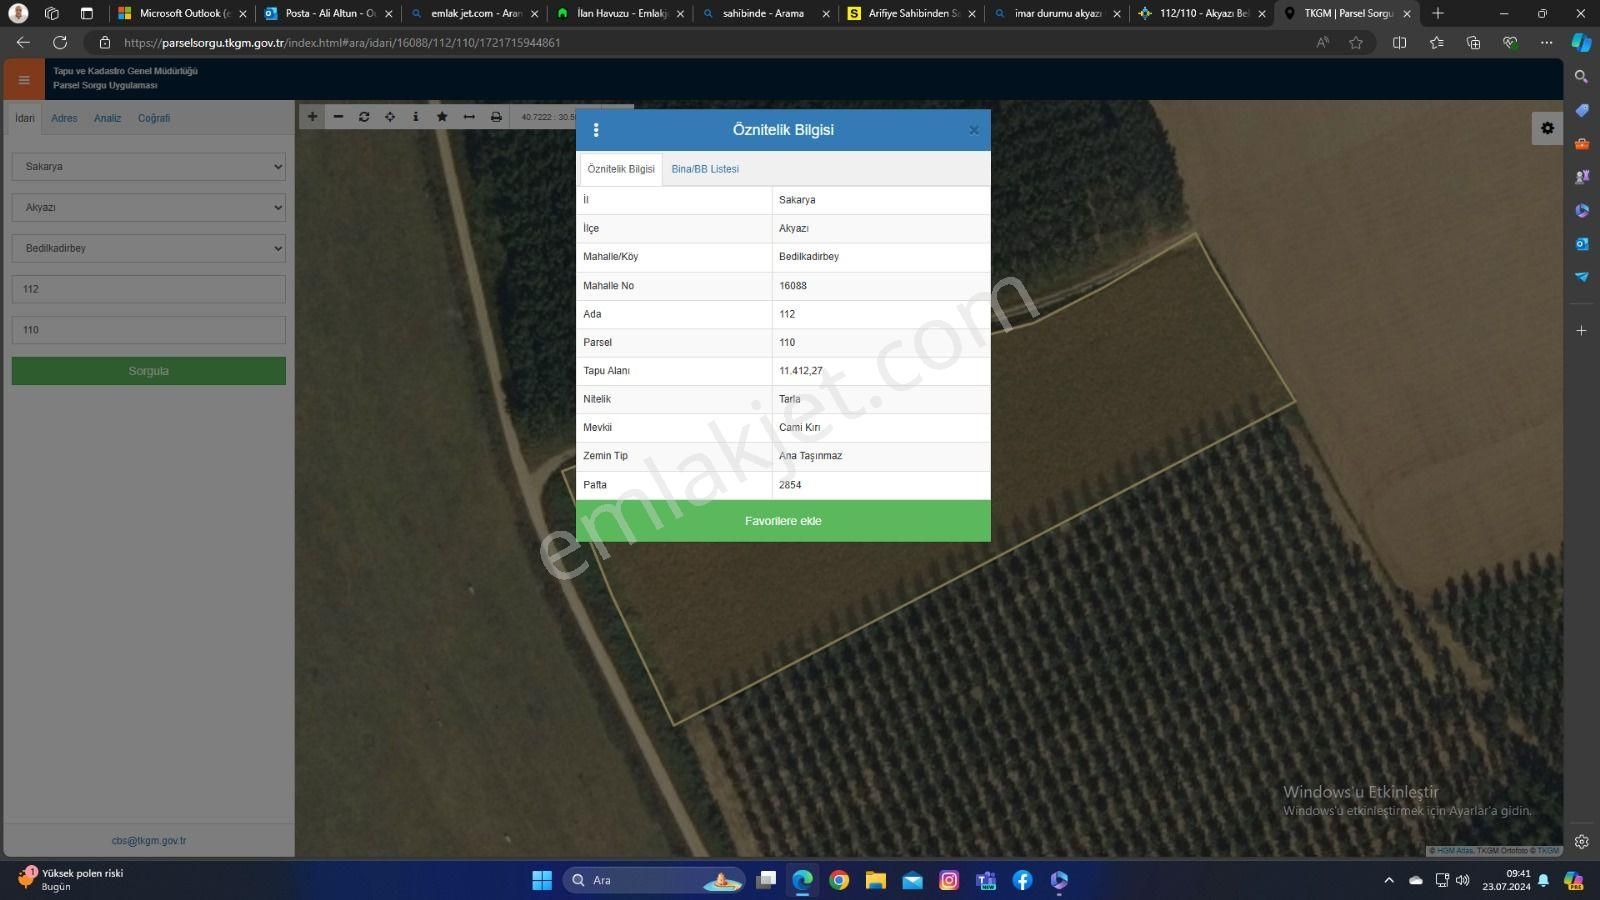The width and height of the screenshot is (1600, 900).
Task: Switch to the Analiz tab
Action: point(107,118)
